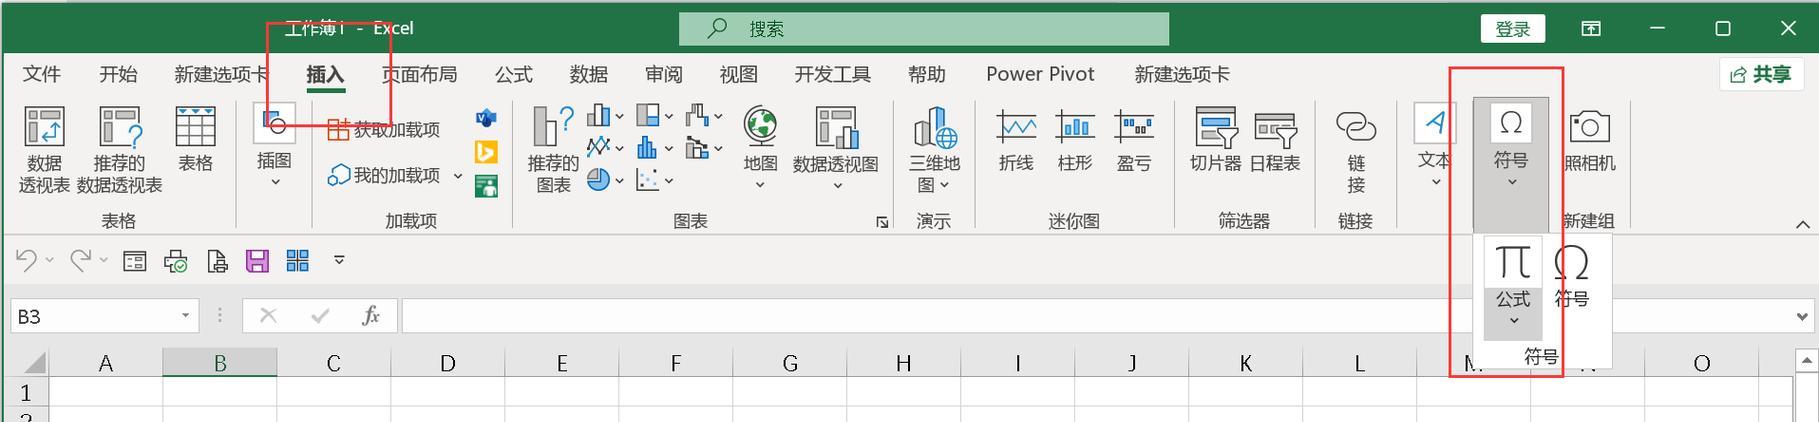Open the Power Pivot tab
Viewport: 1819px width, 422px height.
click(1040, 75)
